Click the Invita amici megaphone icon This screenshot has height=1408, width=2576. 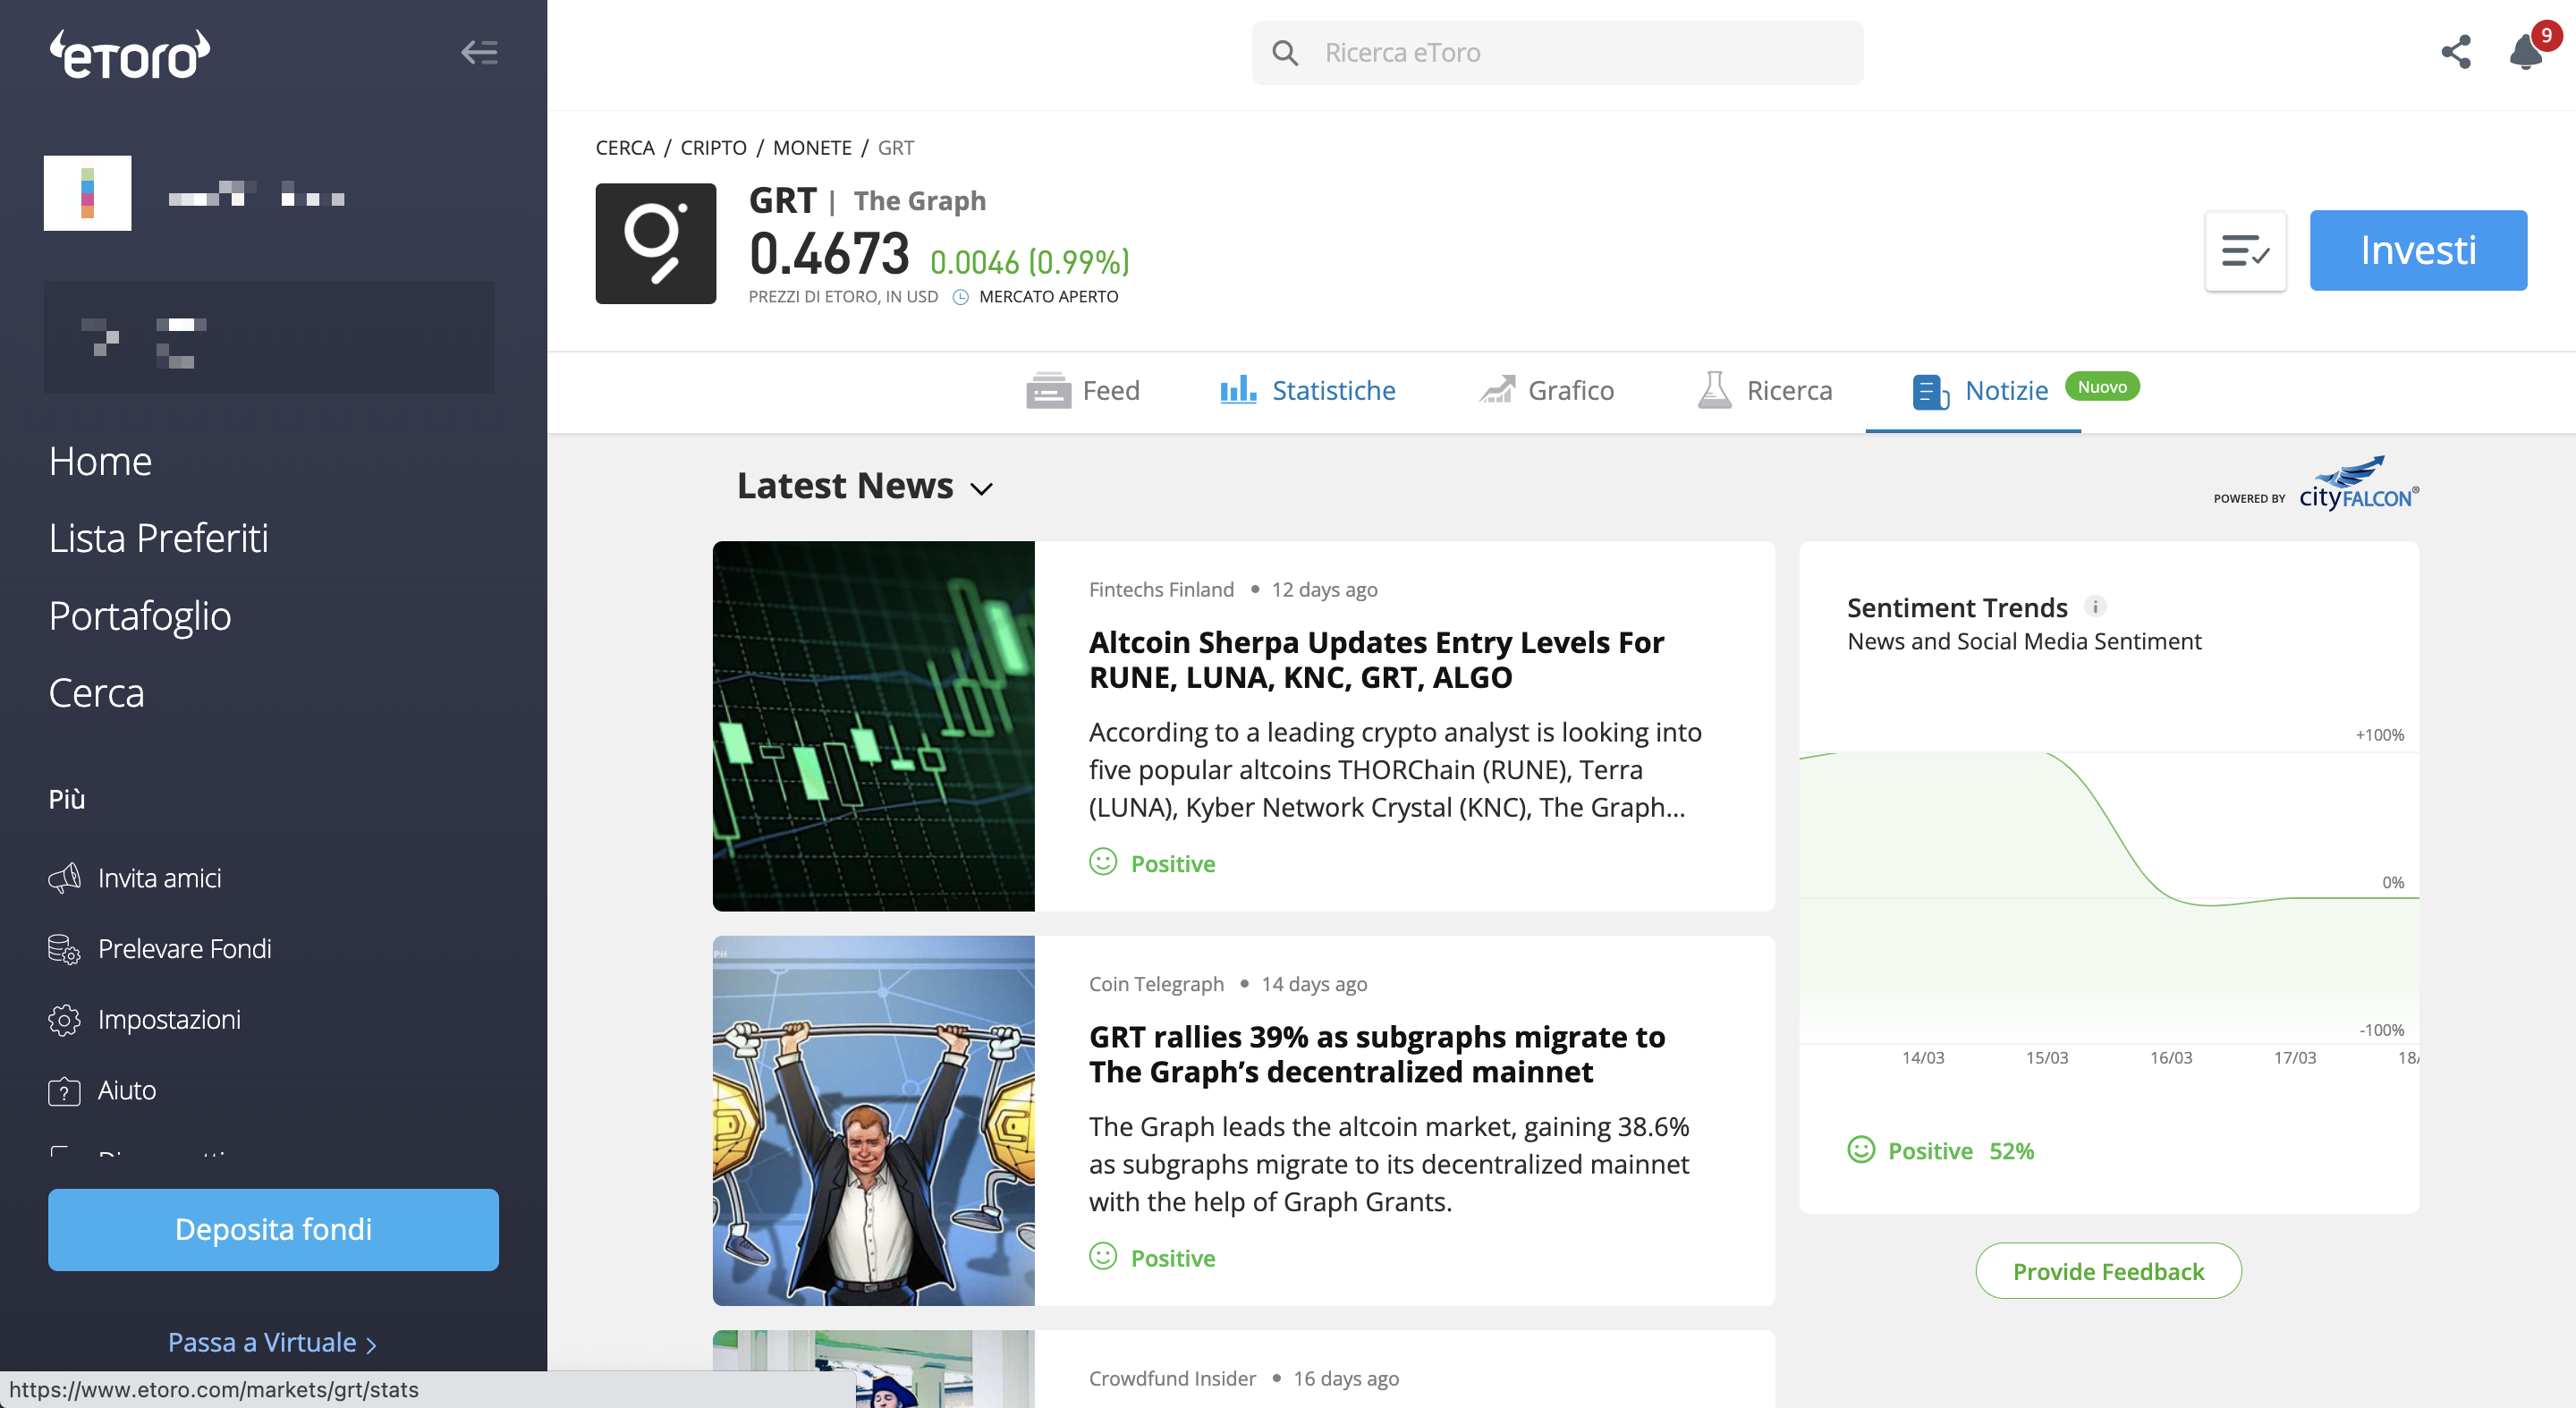(64, 878)
